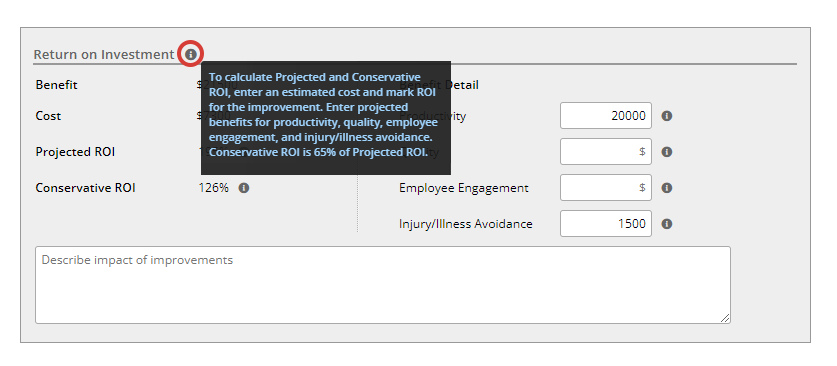Open the Conservative ROI info tooltip icon
The height and width of the screenshot is (366, 837).
244,188
